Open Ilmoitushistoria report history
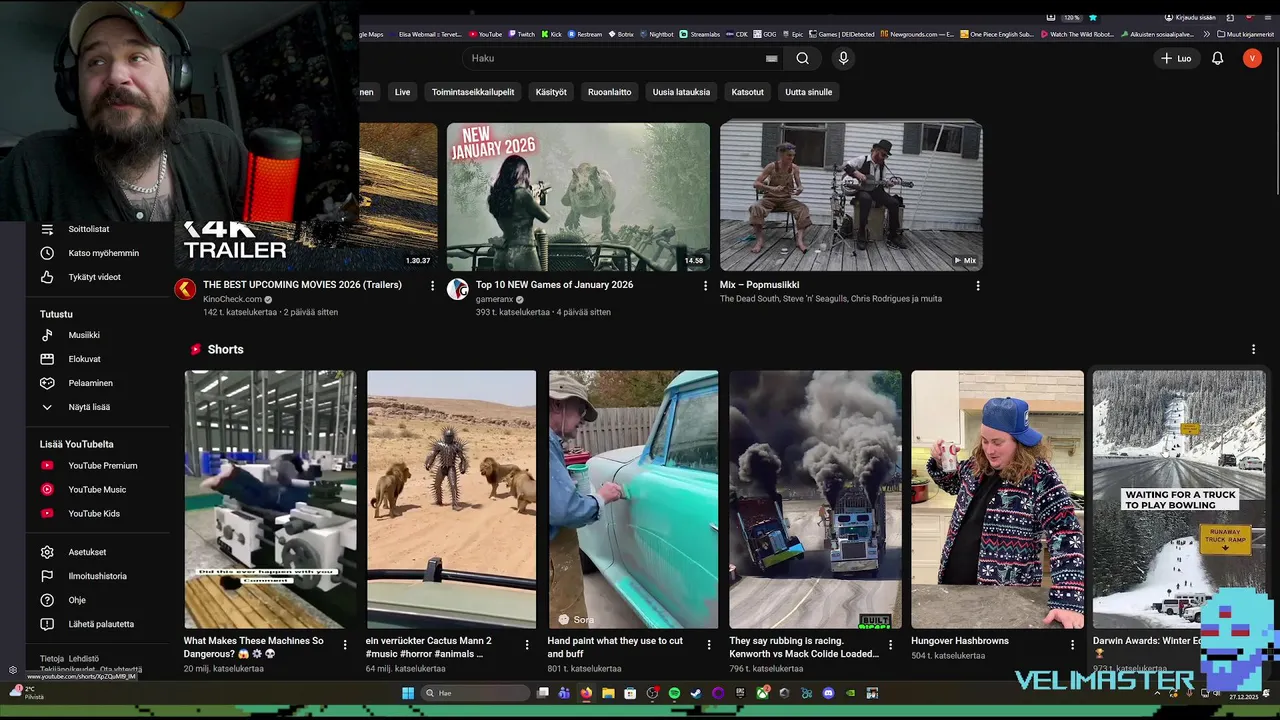Viewport: 1280px width, 720px height. point(98,576)
